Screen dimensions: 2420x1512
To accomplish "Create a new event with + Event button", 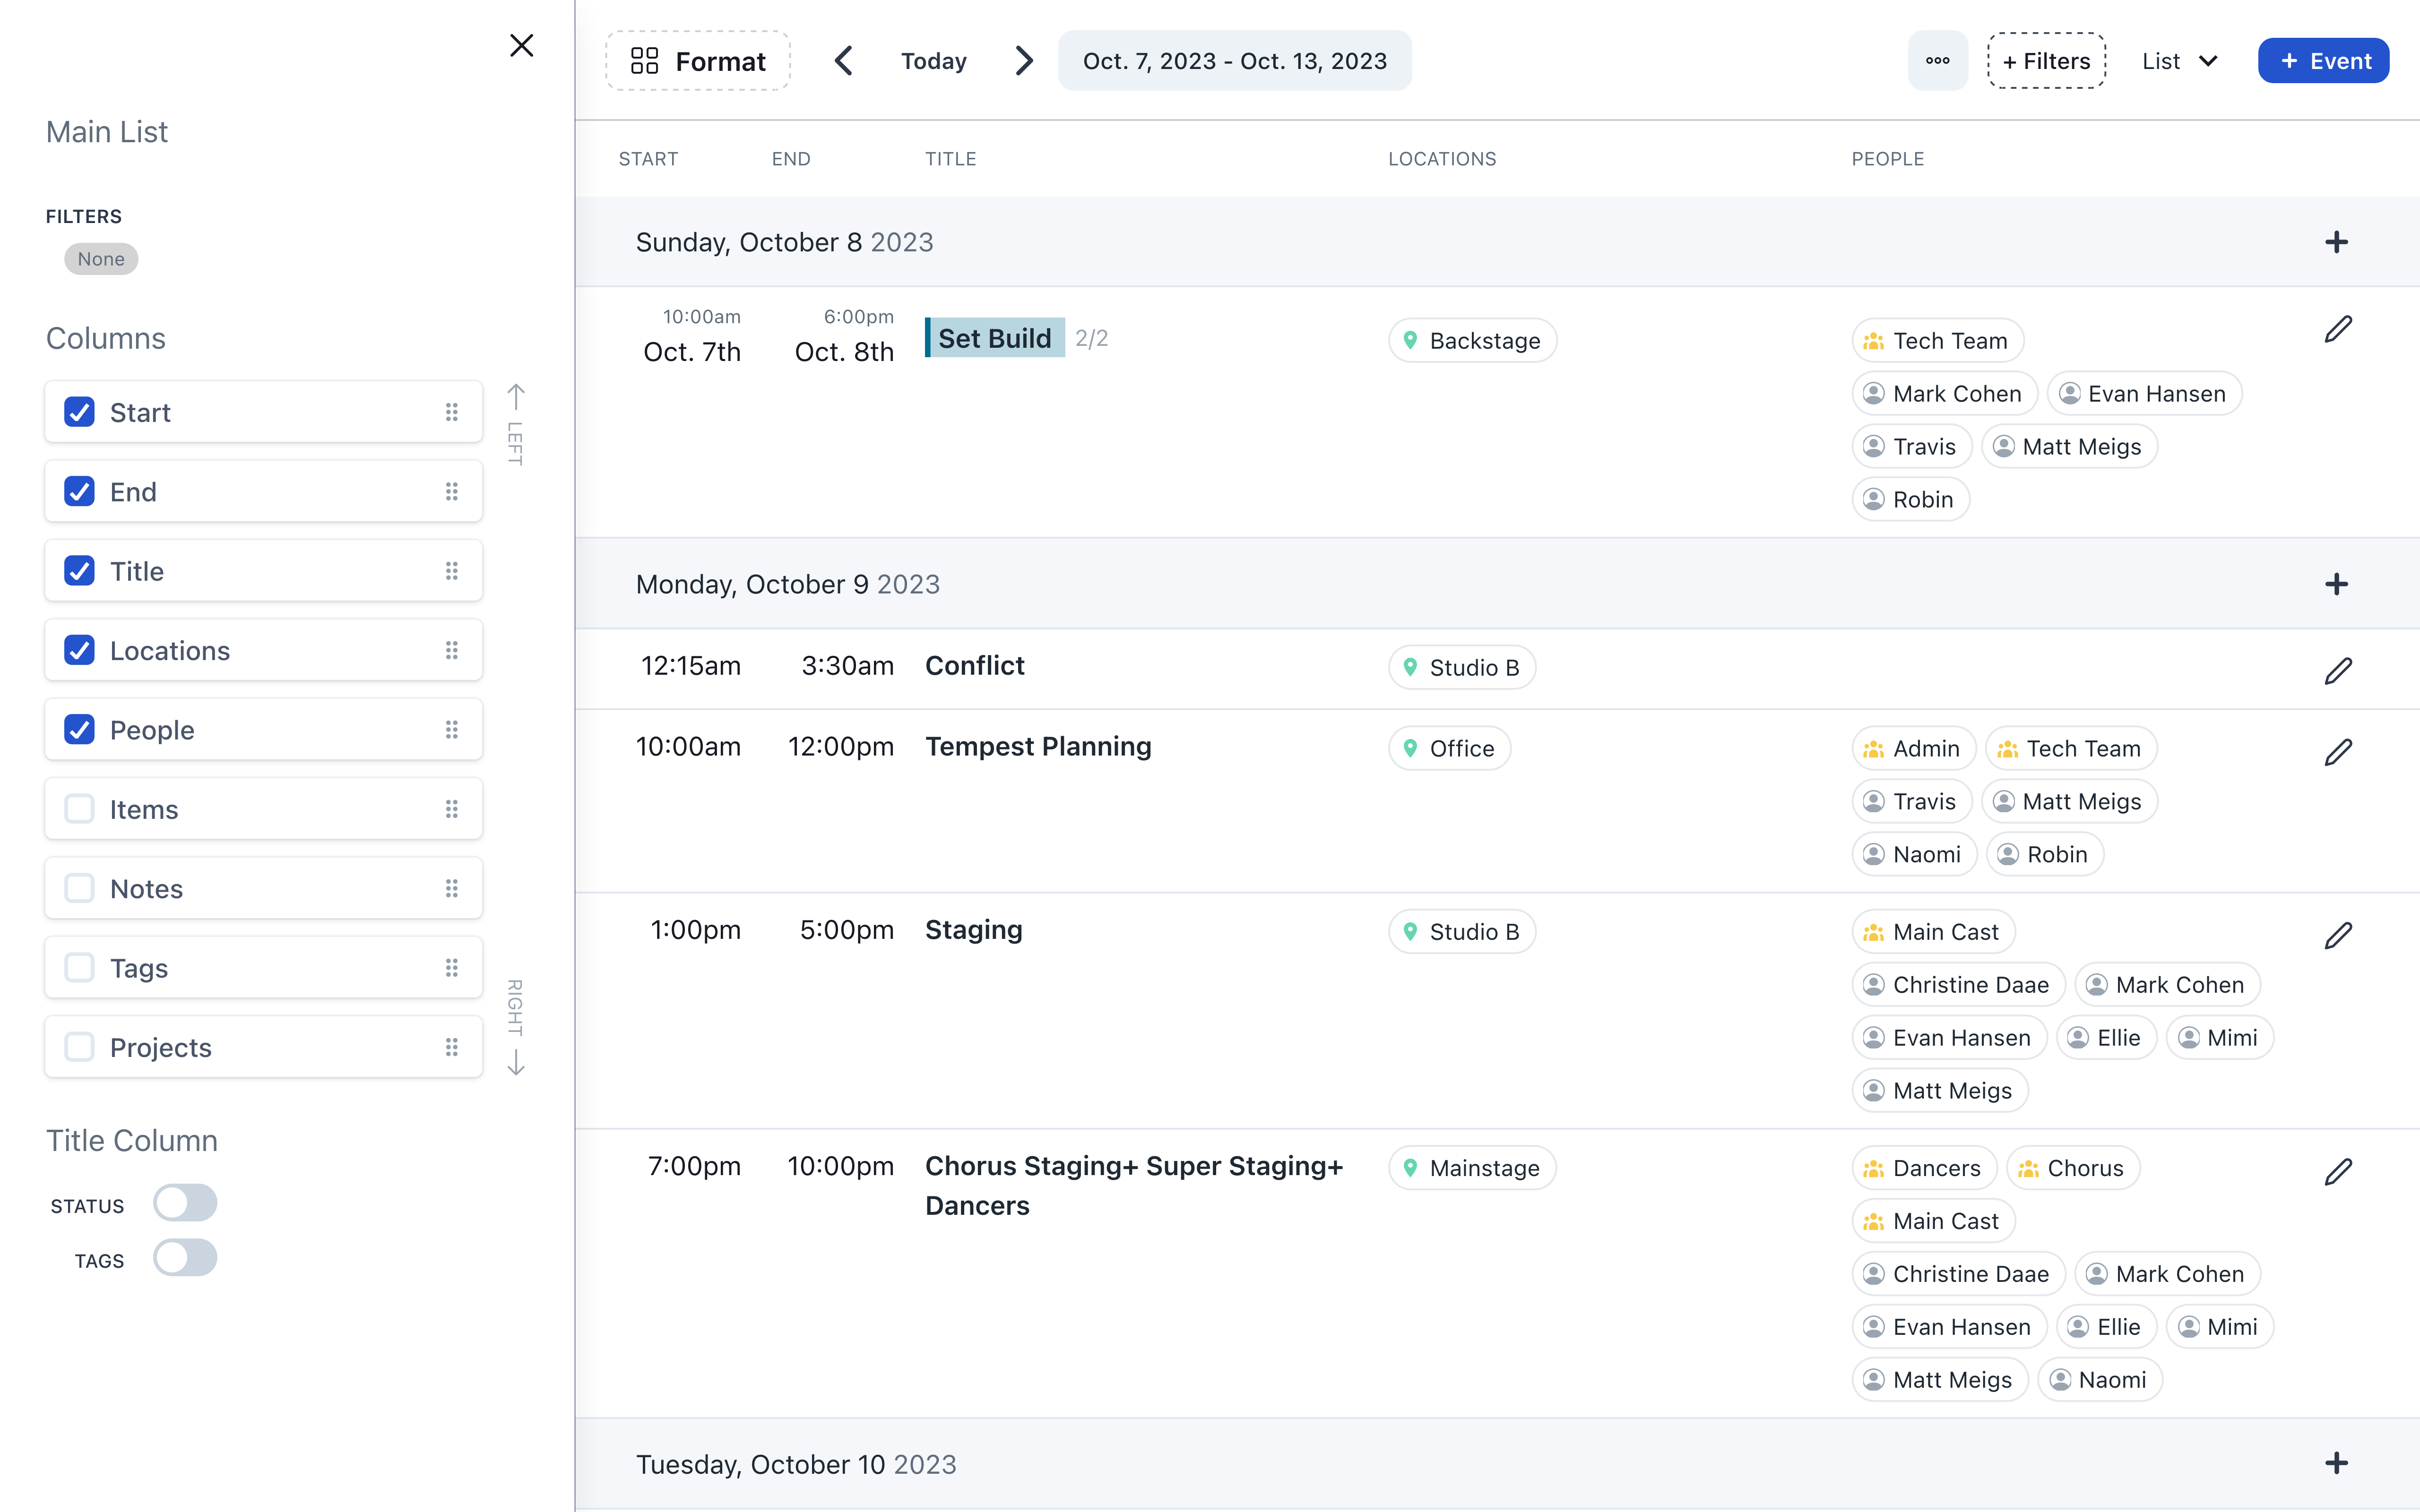I will coord(2323,61).
